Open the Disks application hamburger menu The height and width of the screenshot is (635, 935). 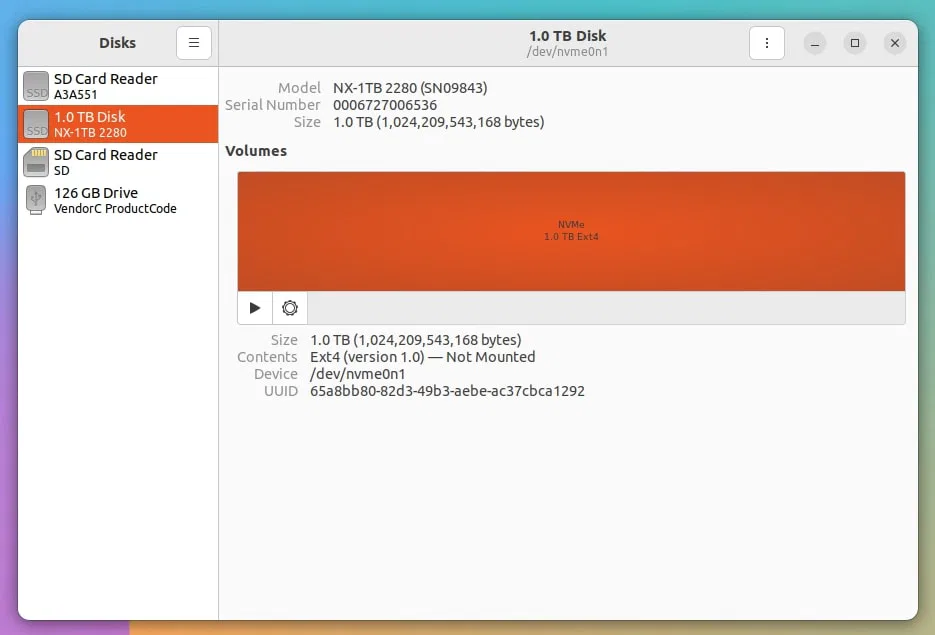[194, 43]
